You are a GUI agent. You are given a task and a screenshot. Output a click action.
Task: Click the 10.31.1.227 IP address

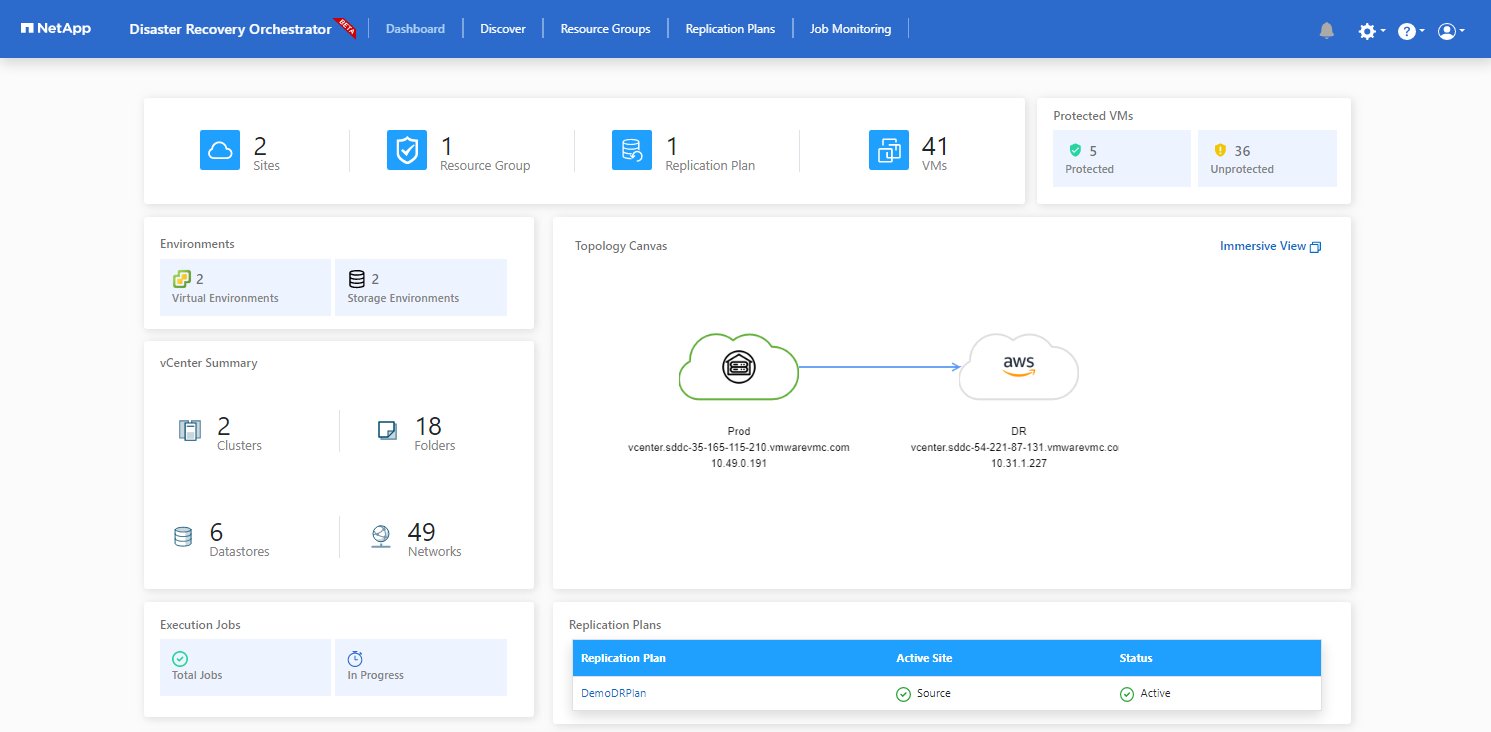pos(1017,463)
